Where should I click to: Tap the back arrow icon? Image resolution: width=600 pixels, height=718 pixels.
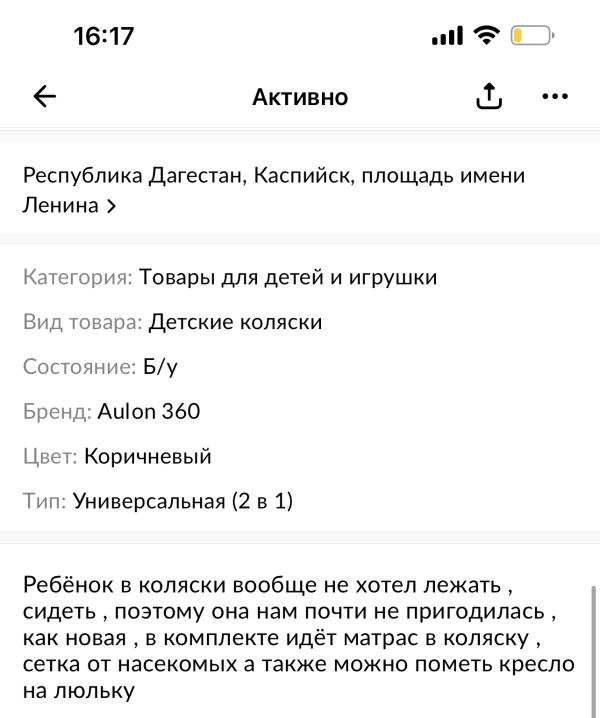(45, 97)
